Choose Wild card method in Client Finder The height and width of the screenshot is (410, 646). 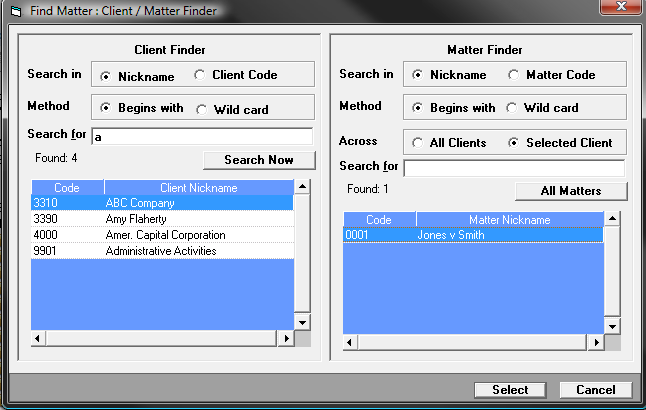[201, 109]
